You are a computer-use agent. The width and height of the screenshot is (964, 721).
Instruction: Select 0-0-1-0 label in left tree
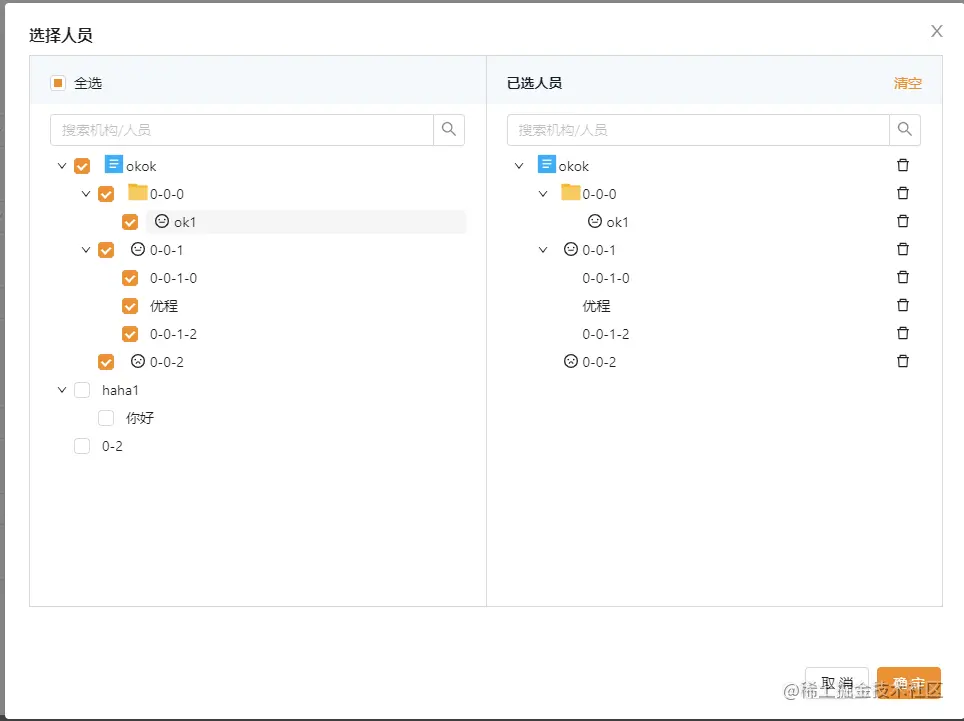click(173, 278)
